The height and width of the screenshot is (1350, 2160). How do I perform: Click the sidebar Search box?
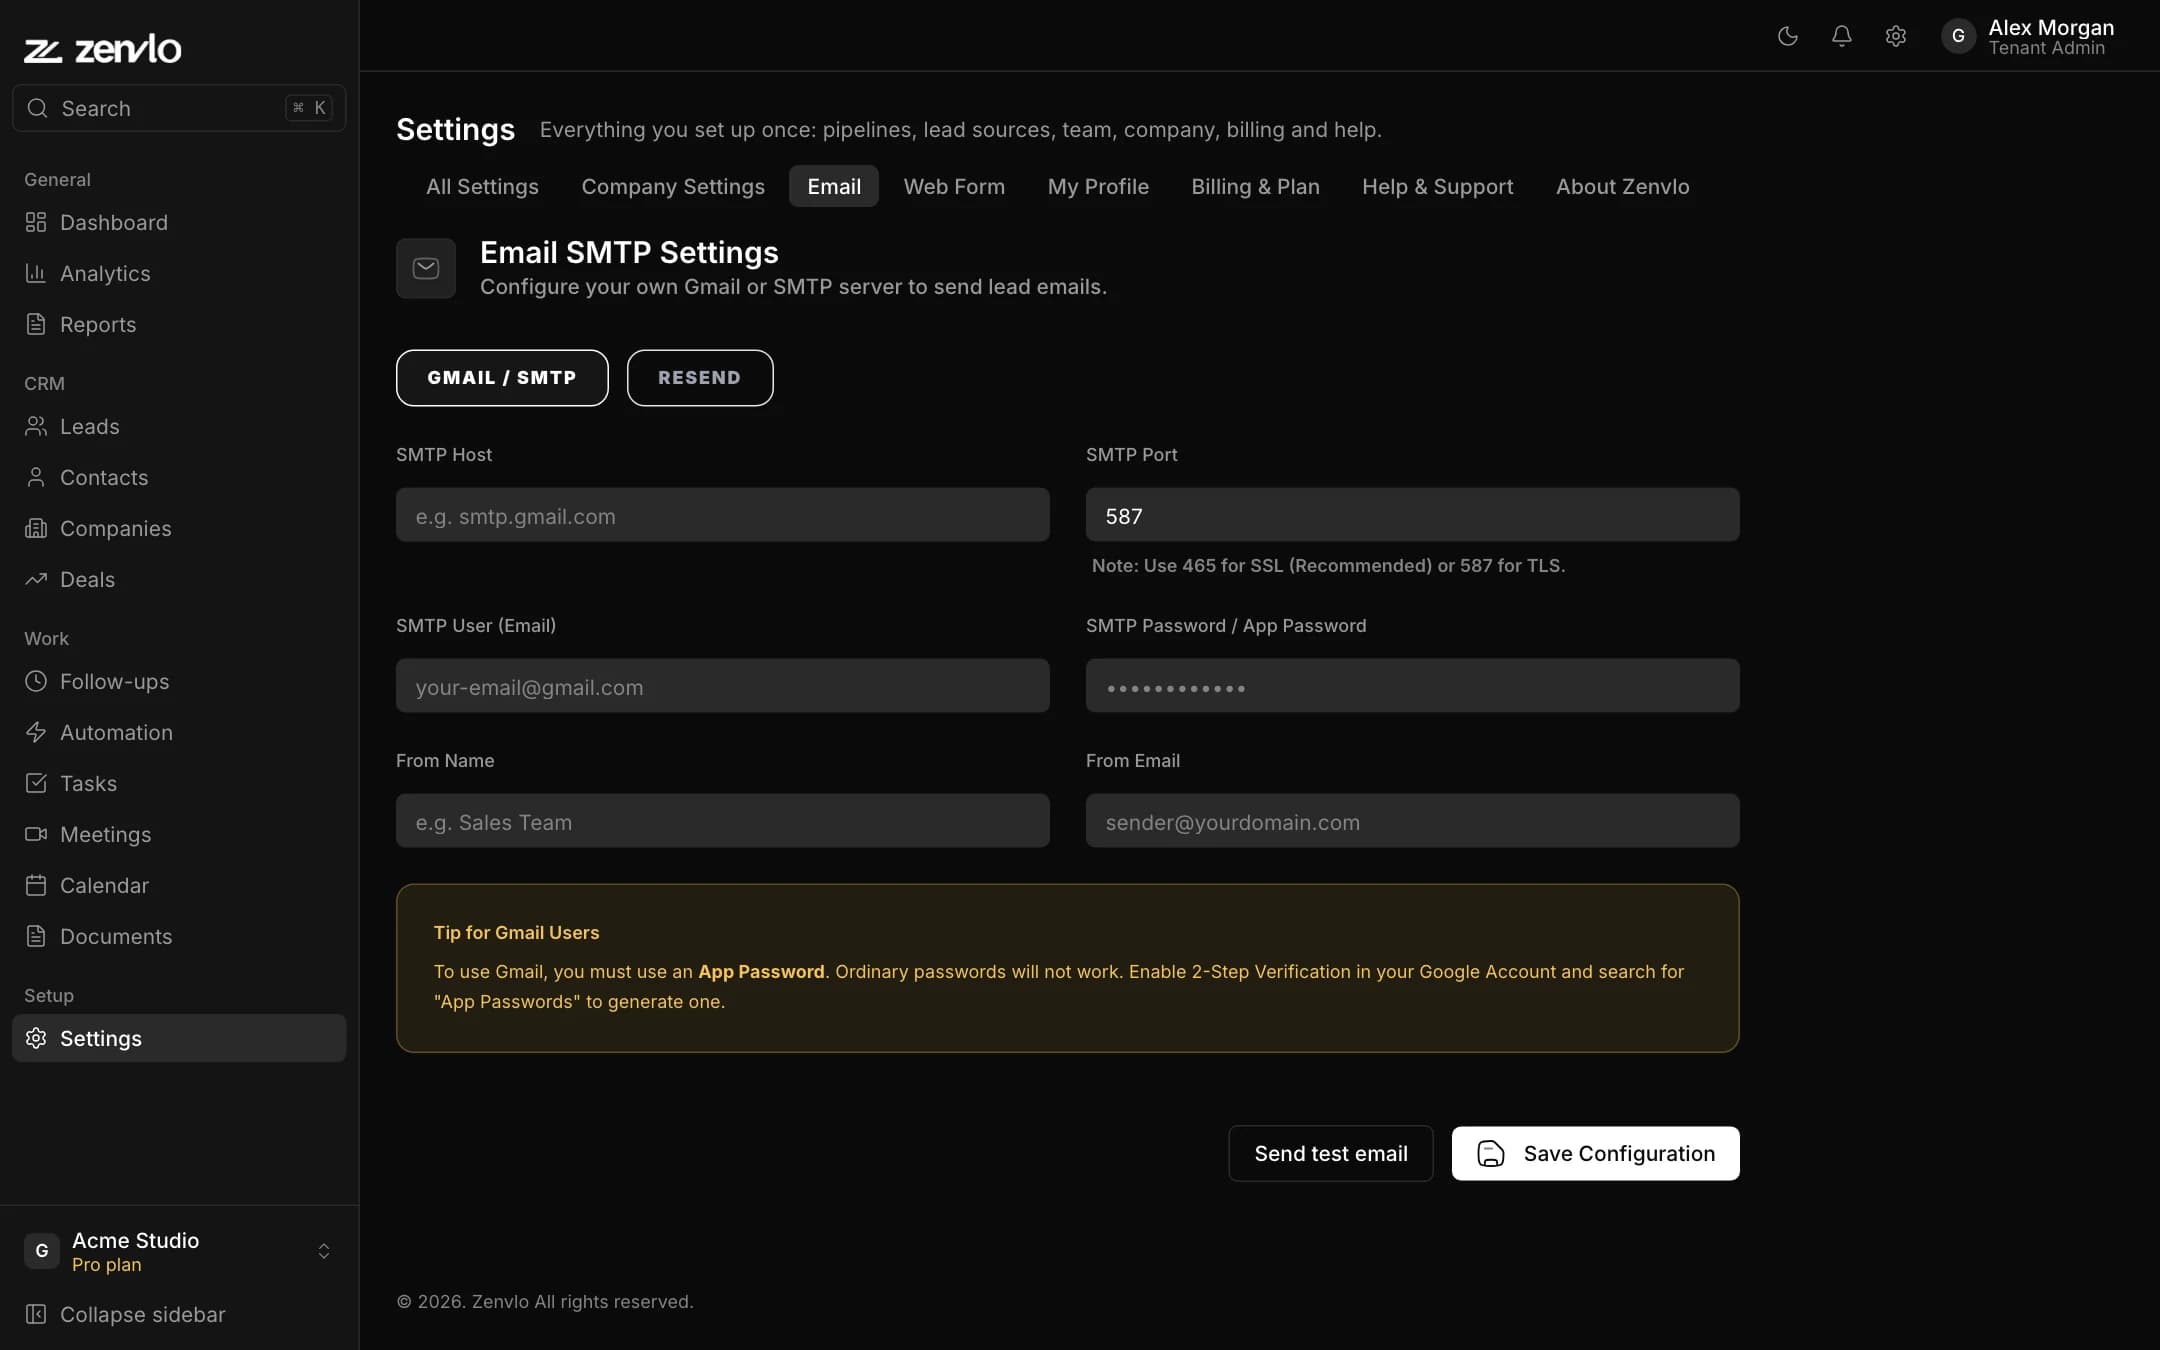click(x=179, y=108)
